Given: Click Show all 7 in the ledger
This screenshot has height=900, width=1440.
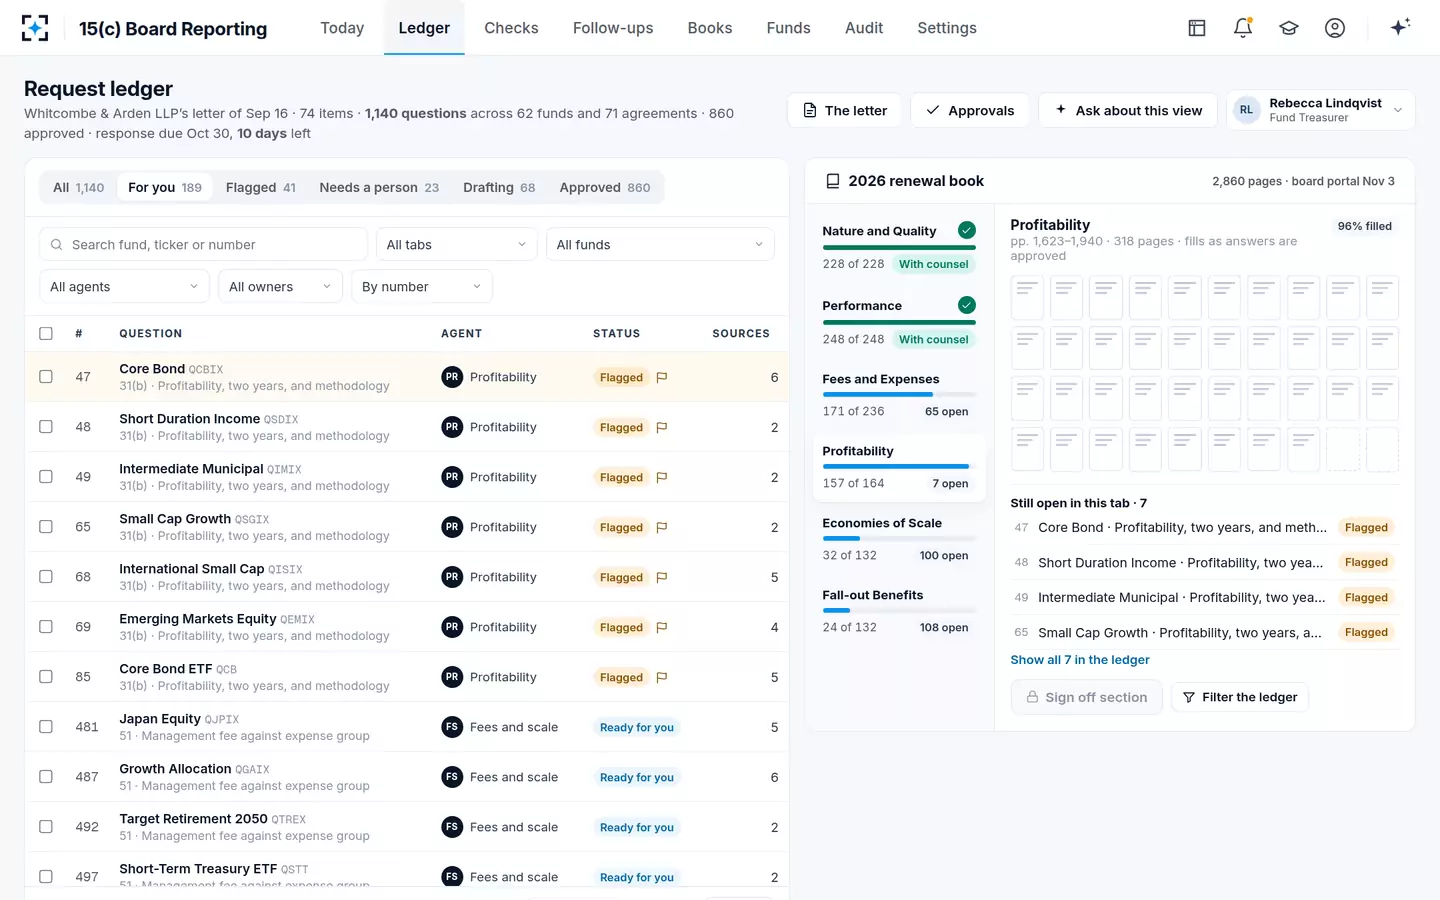Looking at the screenshot, I should tap(1080, 660).
